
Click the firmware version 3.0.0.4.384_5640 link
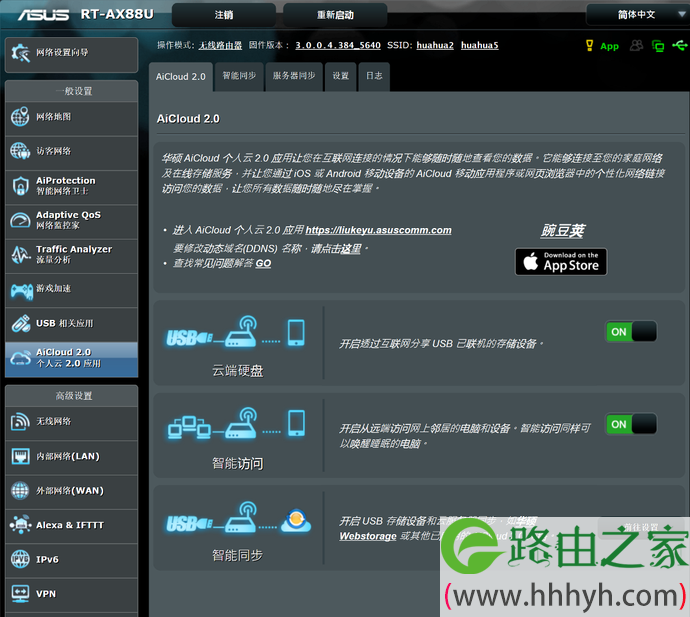[338, 45]
